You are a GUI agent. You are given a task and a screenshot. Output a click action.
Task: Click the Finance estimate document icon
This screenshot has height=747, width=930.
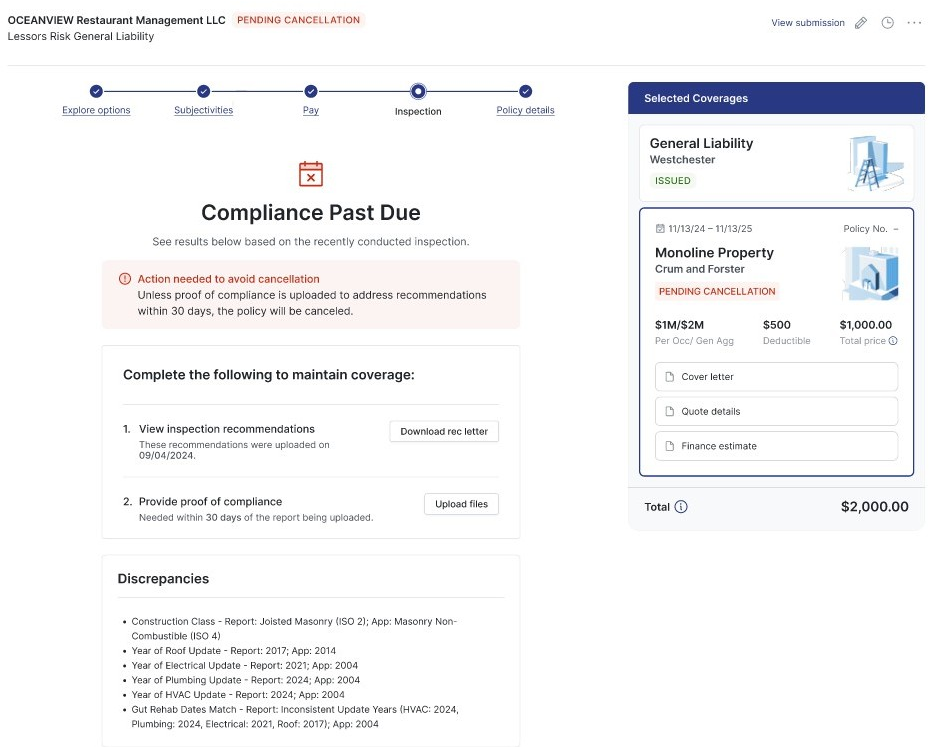(669, 446)
